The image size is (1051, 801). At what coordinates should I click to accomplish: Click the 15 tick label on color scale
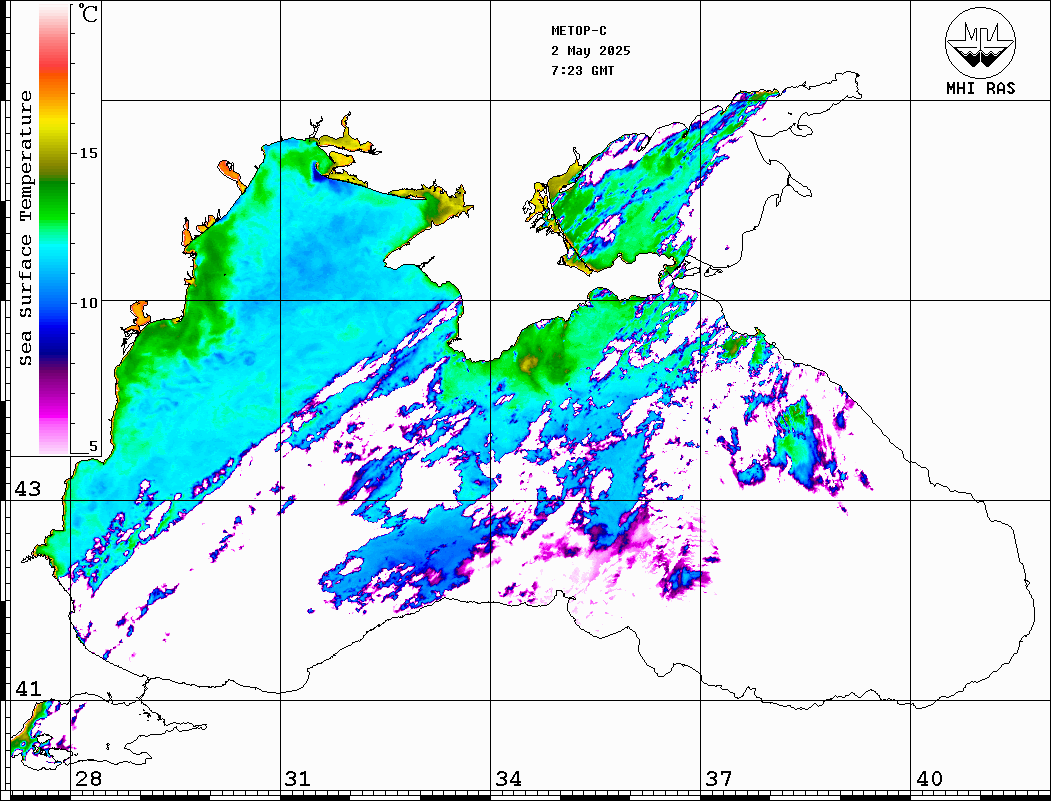click(x=88, y=153)
